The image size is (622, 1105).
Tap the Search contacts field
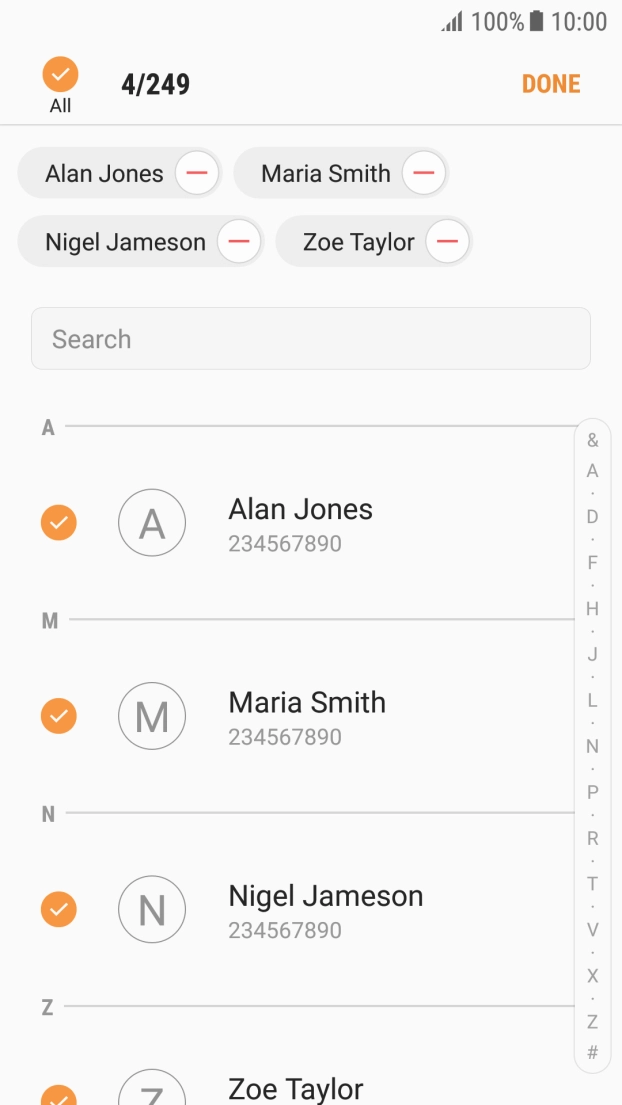click(x=310, y=339)
